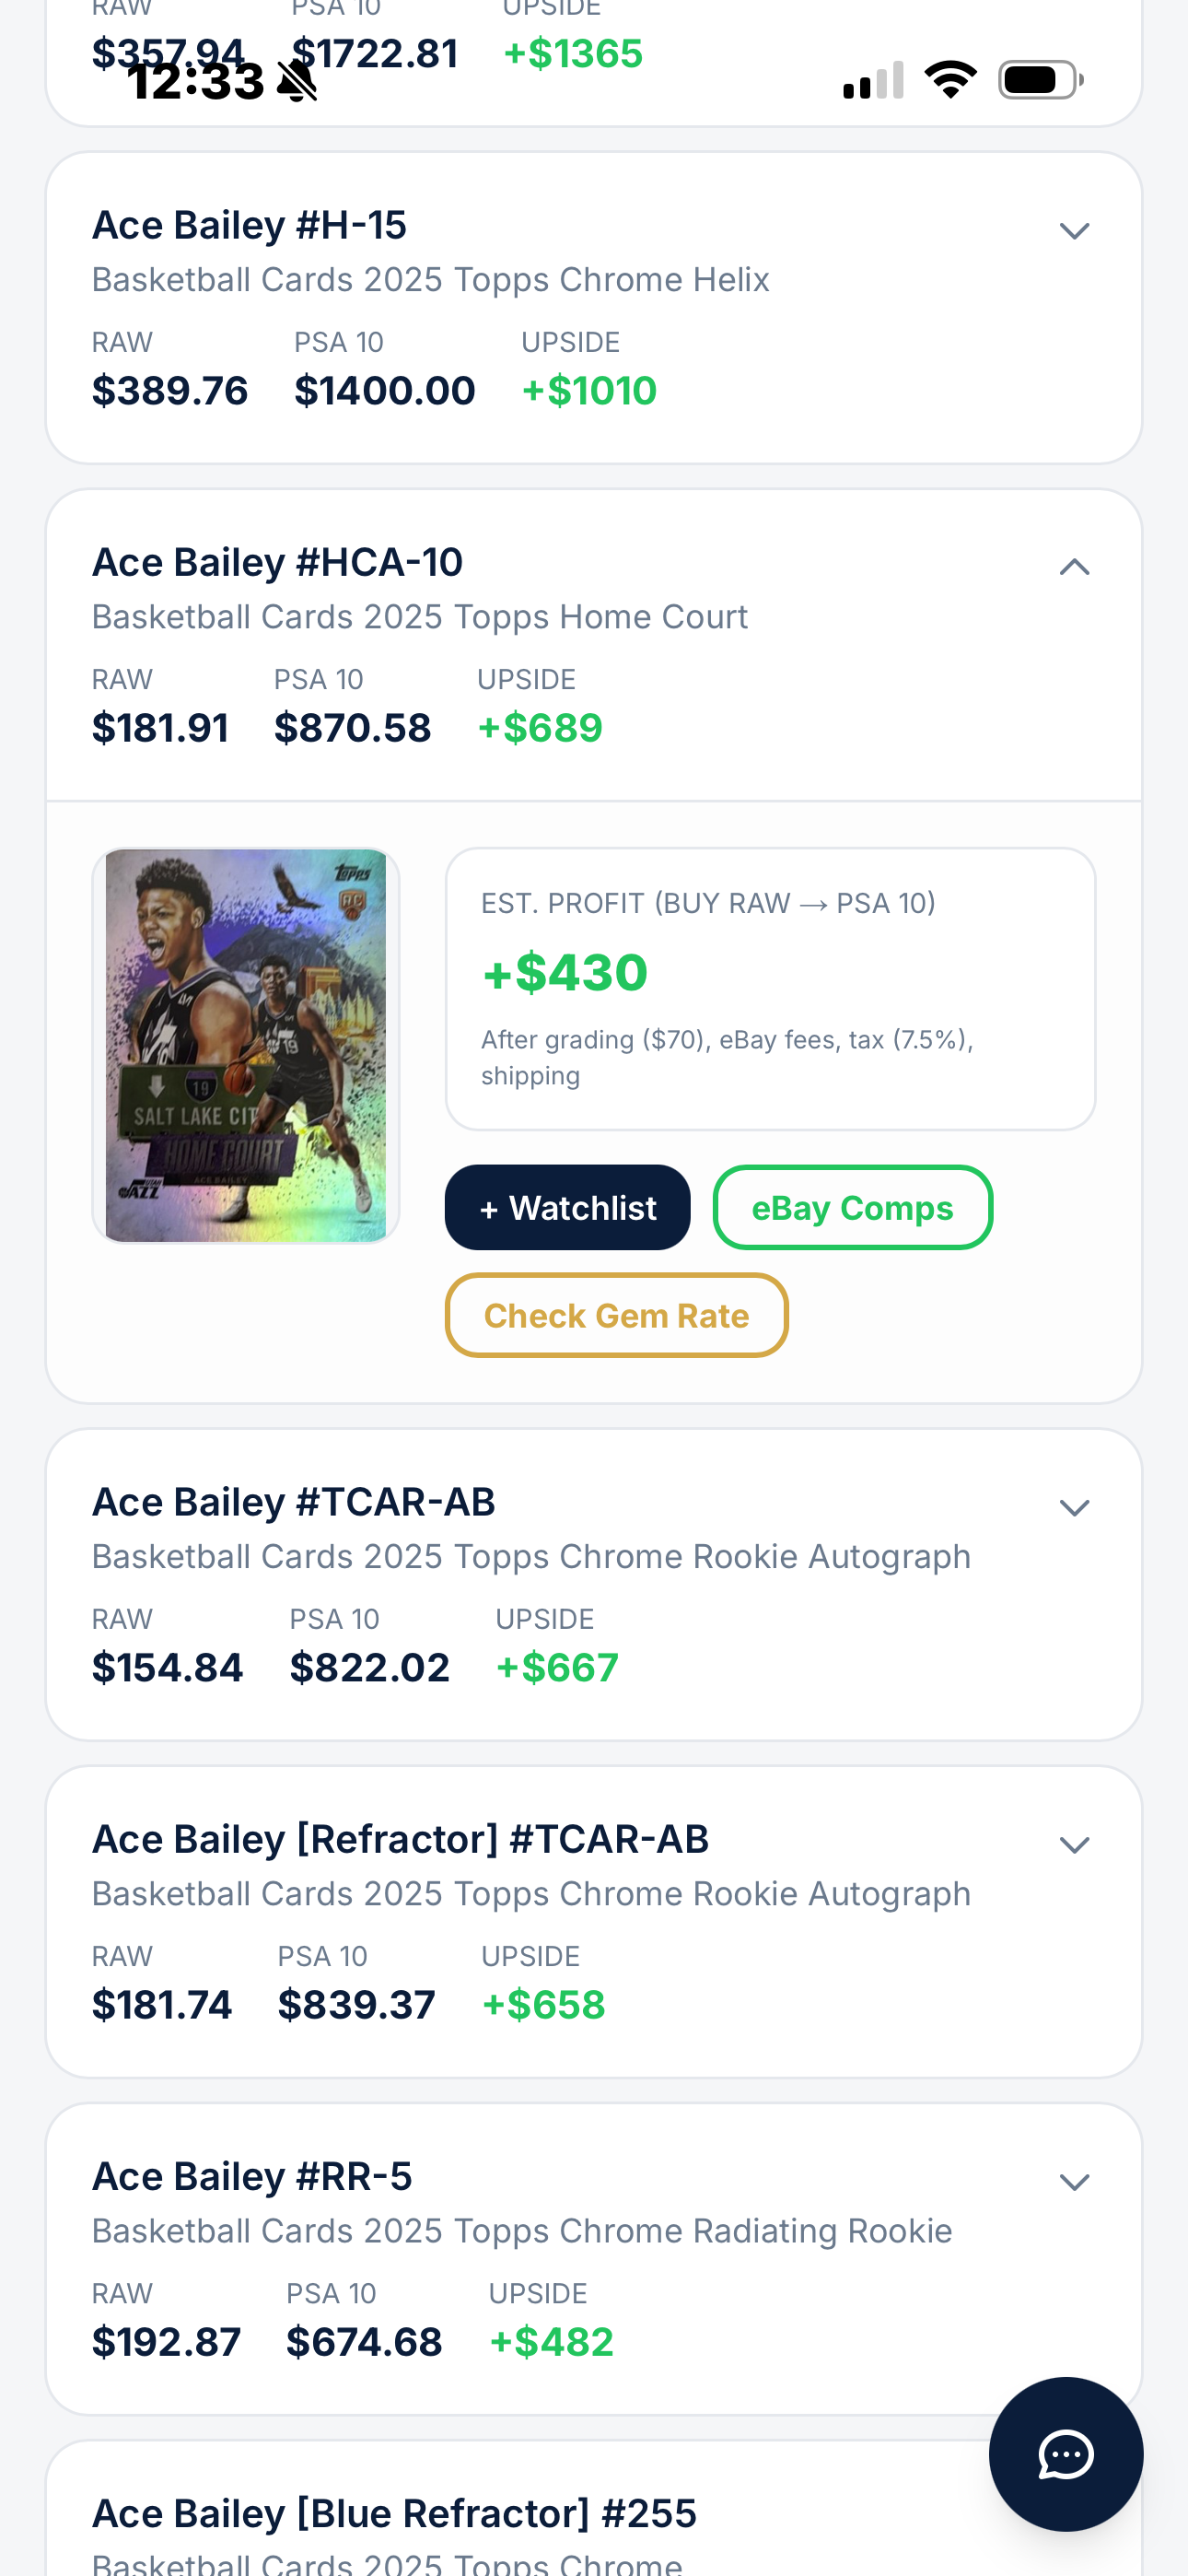
Task: Expand the Ace Bailey #RR-5 card
Action: (x=1074, y=2181)
